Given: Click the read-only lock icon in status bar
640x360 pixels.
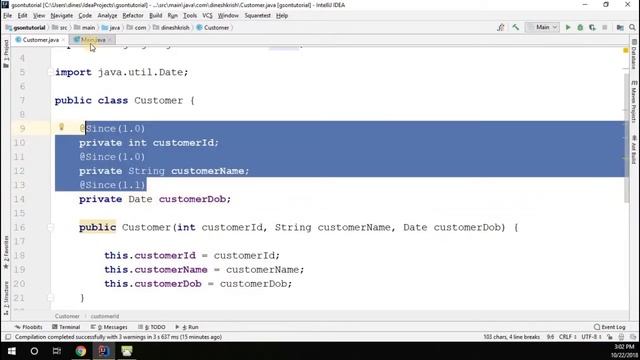Looking at the screenshot, I should pos(610,337).
